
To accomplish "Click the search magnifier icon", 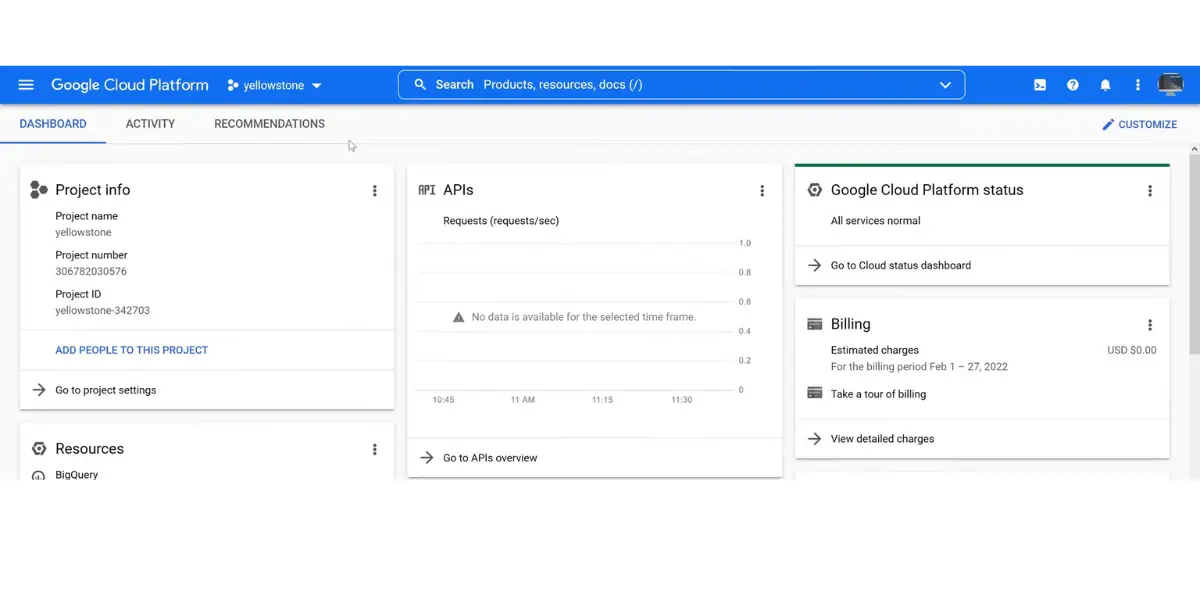I will pos(420,85).
